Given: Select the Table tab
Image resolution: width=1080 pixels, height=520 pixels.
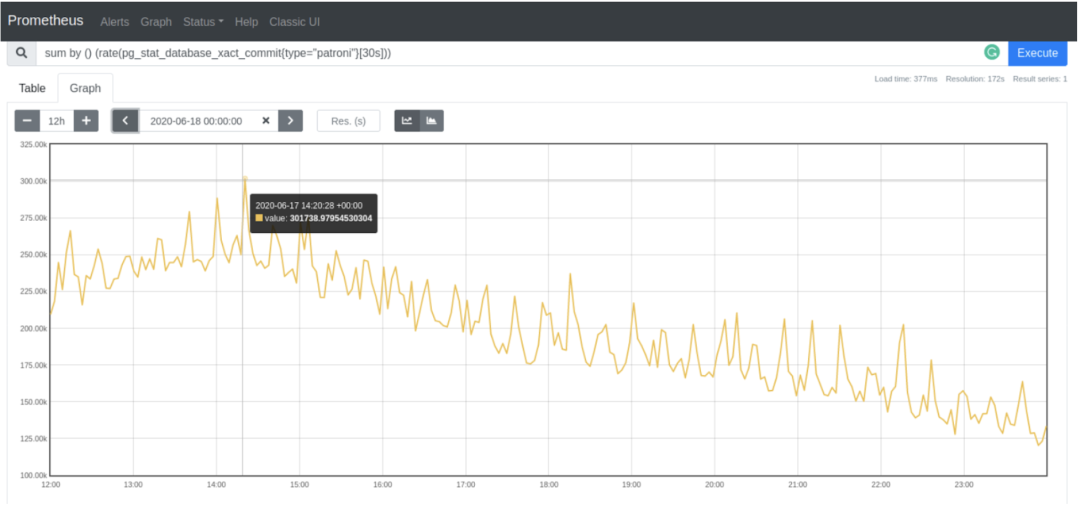Looking at the screenshot, I should tap(32, 88).
